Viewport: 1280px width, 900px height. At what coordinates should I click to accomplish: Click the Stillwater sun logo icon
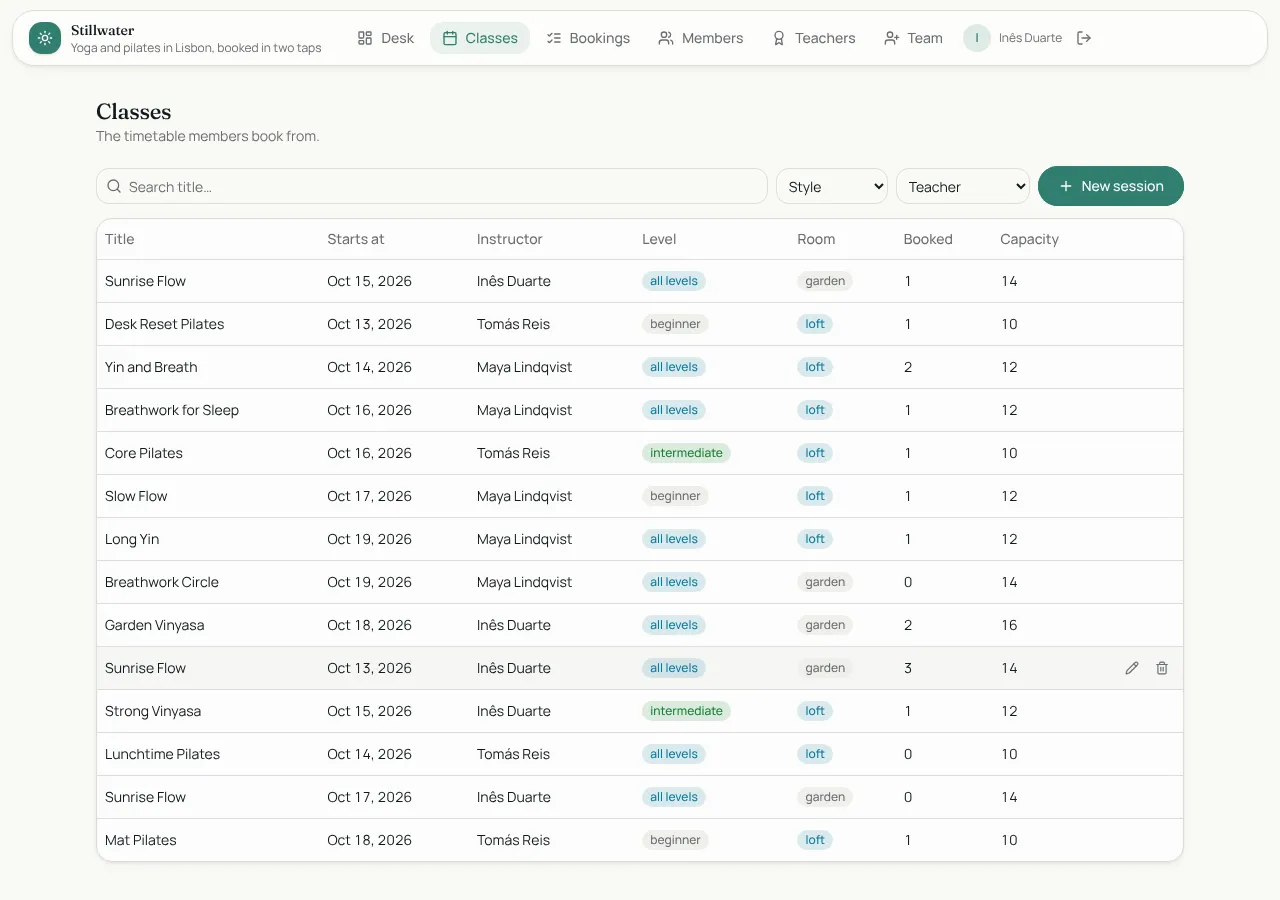[45, 38]
